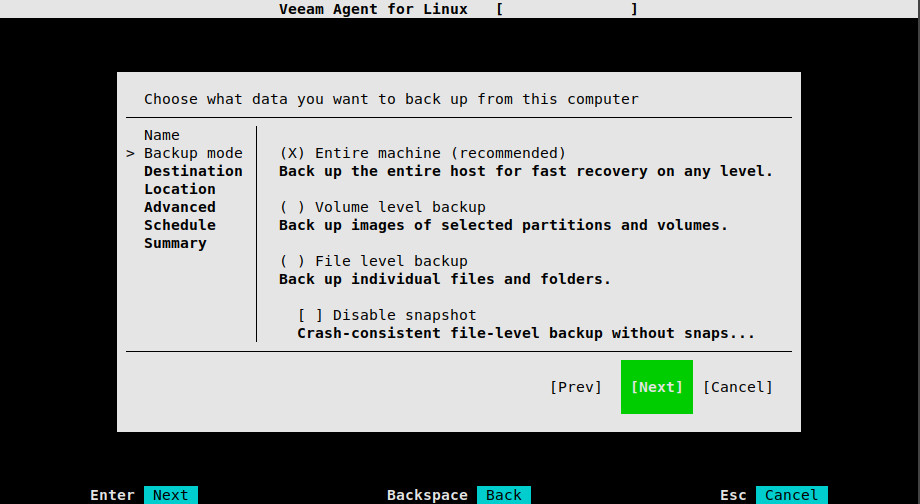Click the [Next] button
Viewport: 920px width, 504px height.
click(657, 387)
